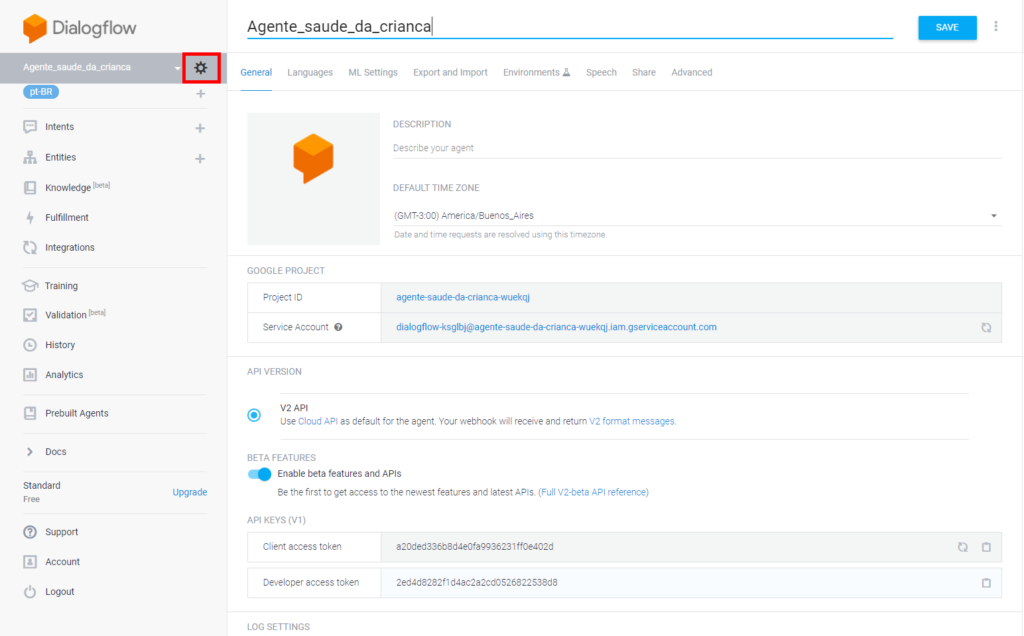Disable the Enable beta features toggle
Image resolution: width=1024 pixels, height=636 pixels.
click(x=259, y=474)
